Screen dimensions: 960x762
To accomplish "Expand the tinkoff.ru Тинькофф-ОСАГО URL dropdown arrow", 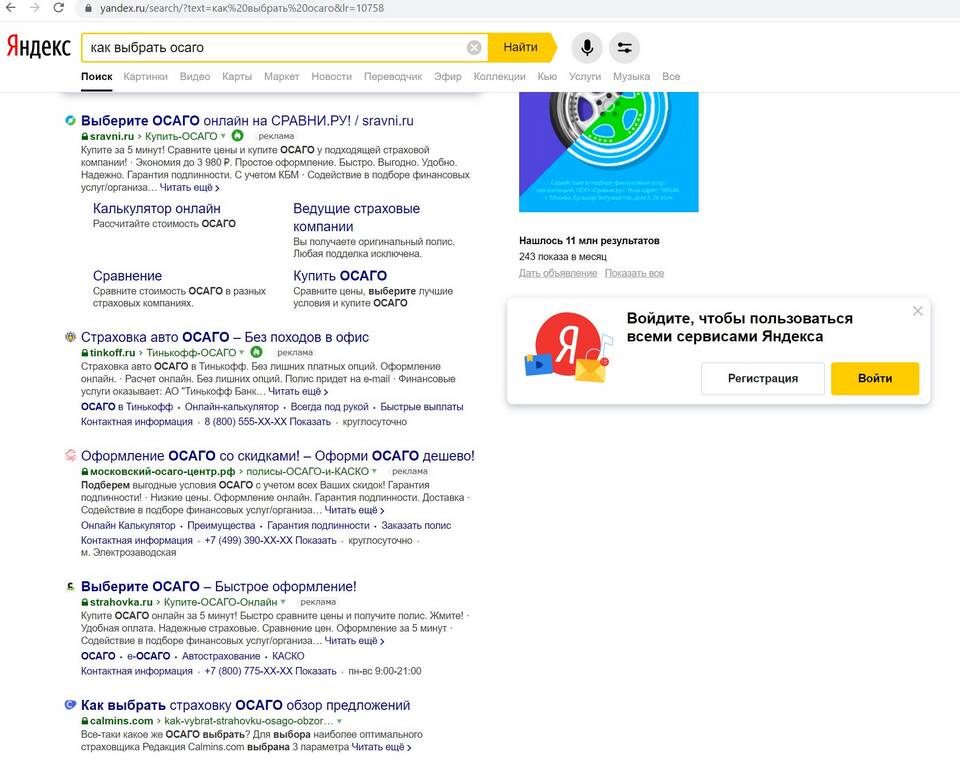I will click(242, 353).
